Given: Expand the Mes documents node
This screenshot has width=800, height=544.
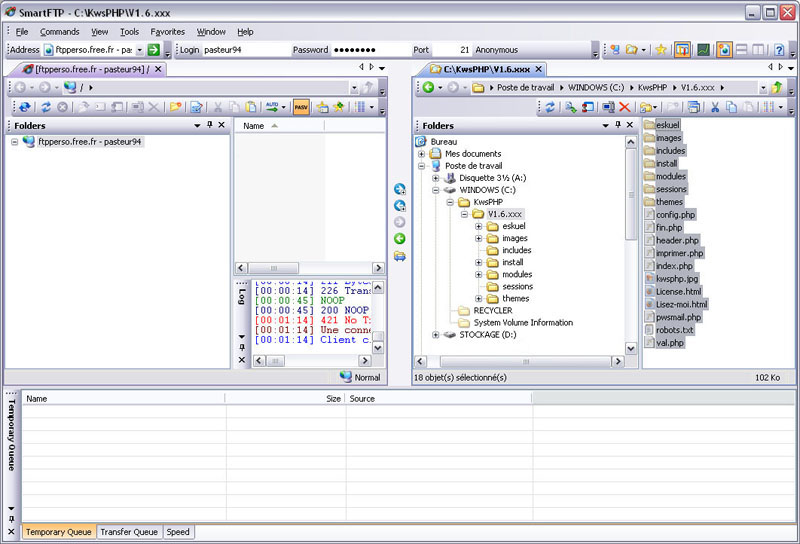Looking at the screenshot, I should [x=421, y=154].
